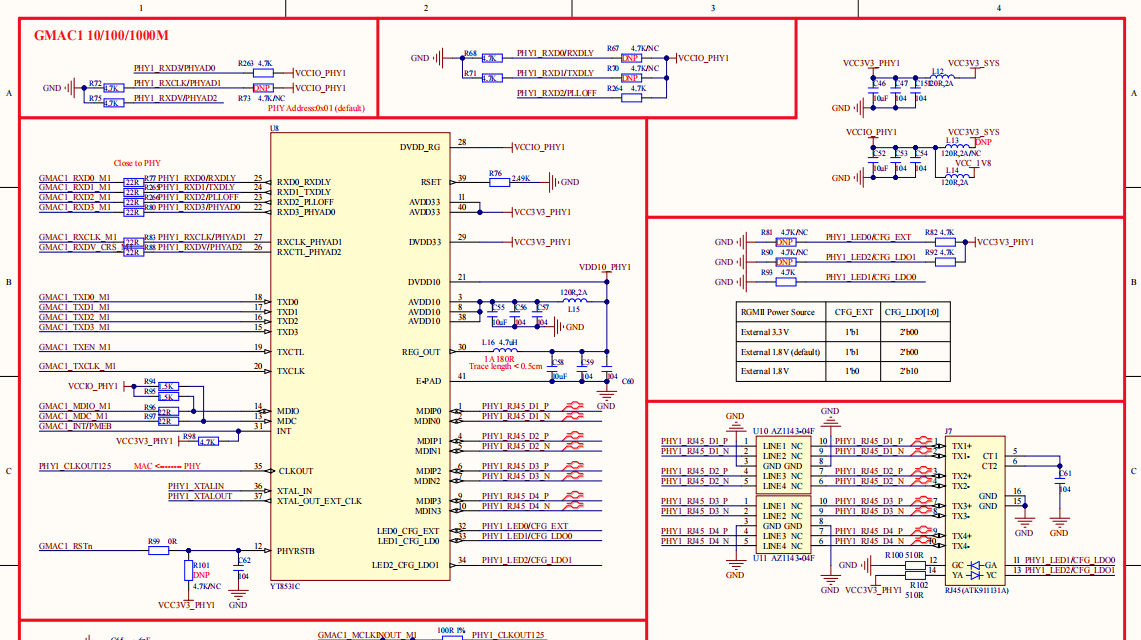Select the VDD10_PHY1 power label

click(606, 268)
